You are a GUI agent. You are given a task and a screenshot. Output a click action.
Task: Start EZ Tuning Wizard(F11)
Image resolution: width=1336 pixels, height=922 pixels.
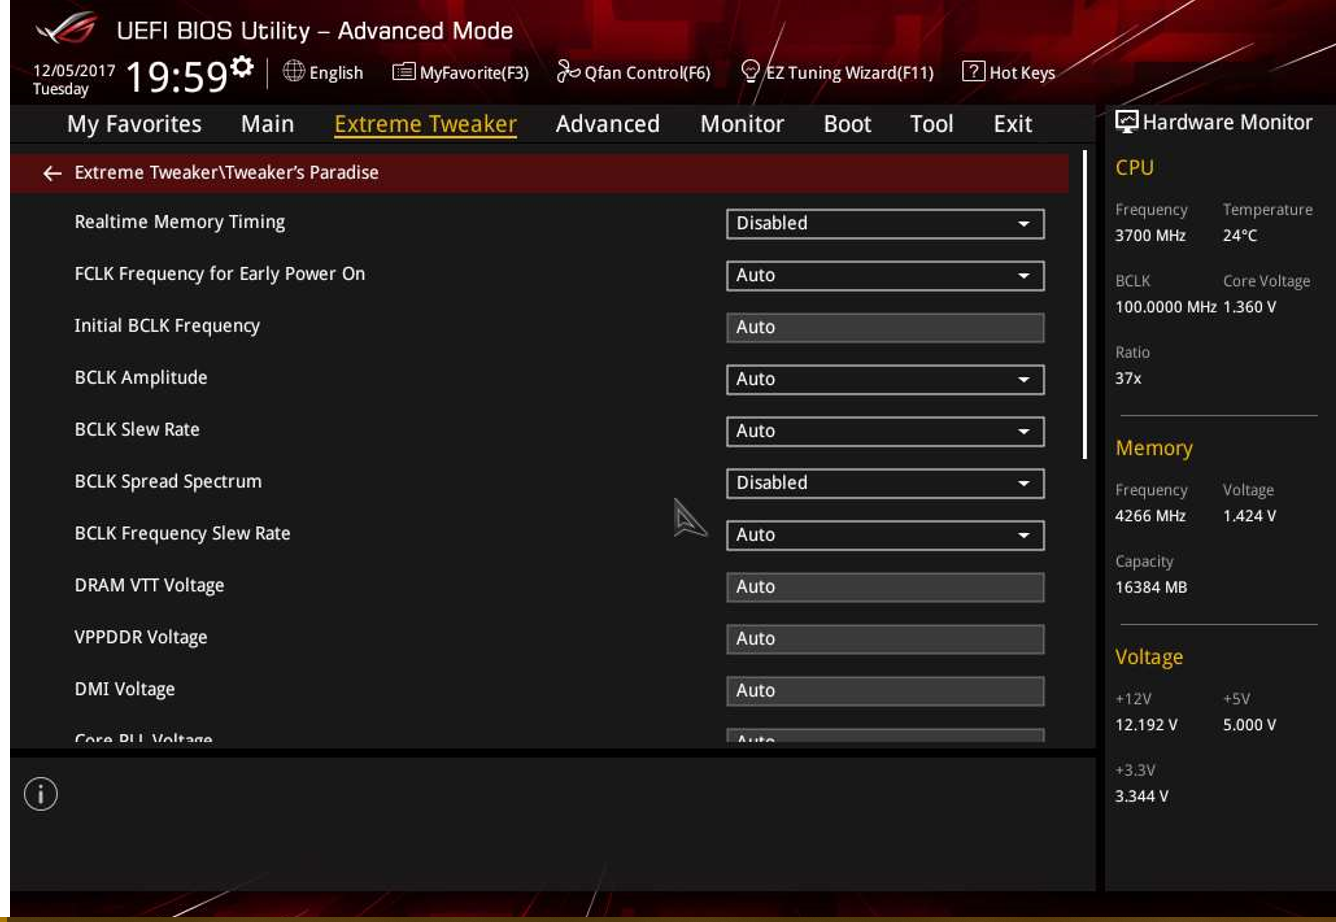click(x=838, y=72)
